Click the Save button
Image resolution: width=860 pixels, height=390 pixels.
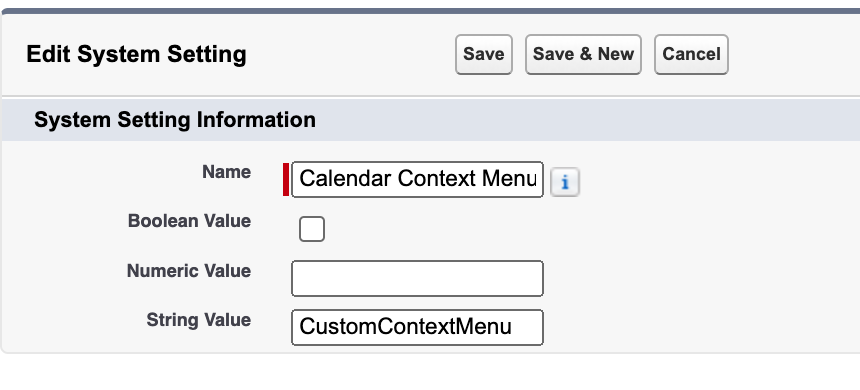coord(483,54)
